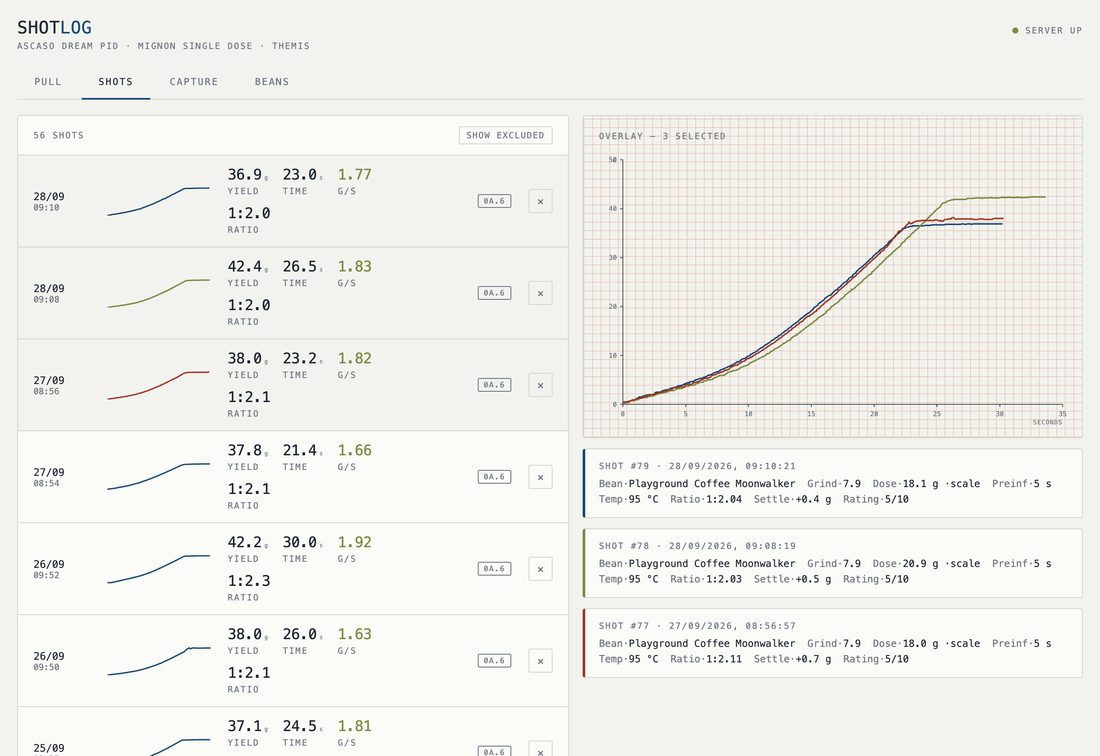Image resolution: width=1100 pixels, height=756 pixels.
Task: Click the blue sparkline of the 28/09 09:10 shot
Action: (159, 201)
